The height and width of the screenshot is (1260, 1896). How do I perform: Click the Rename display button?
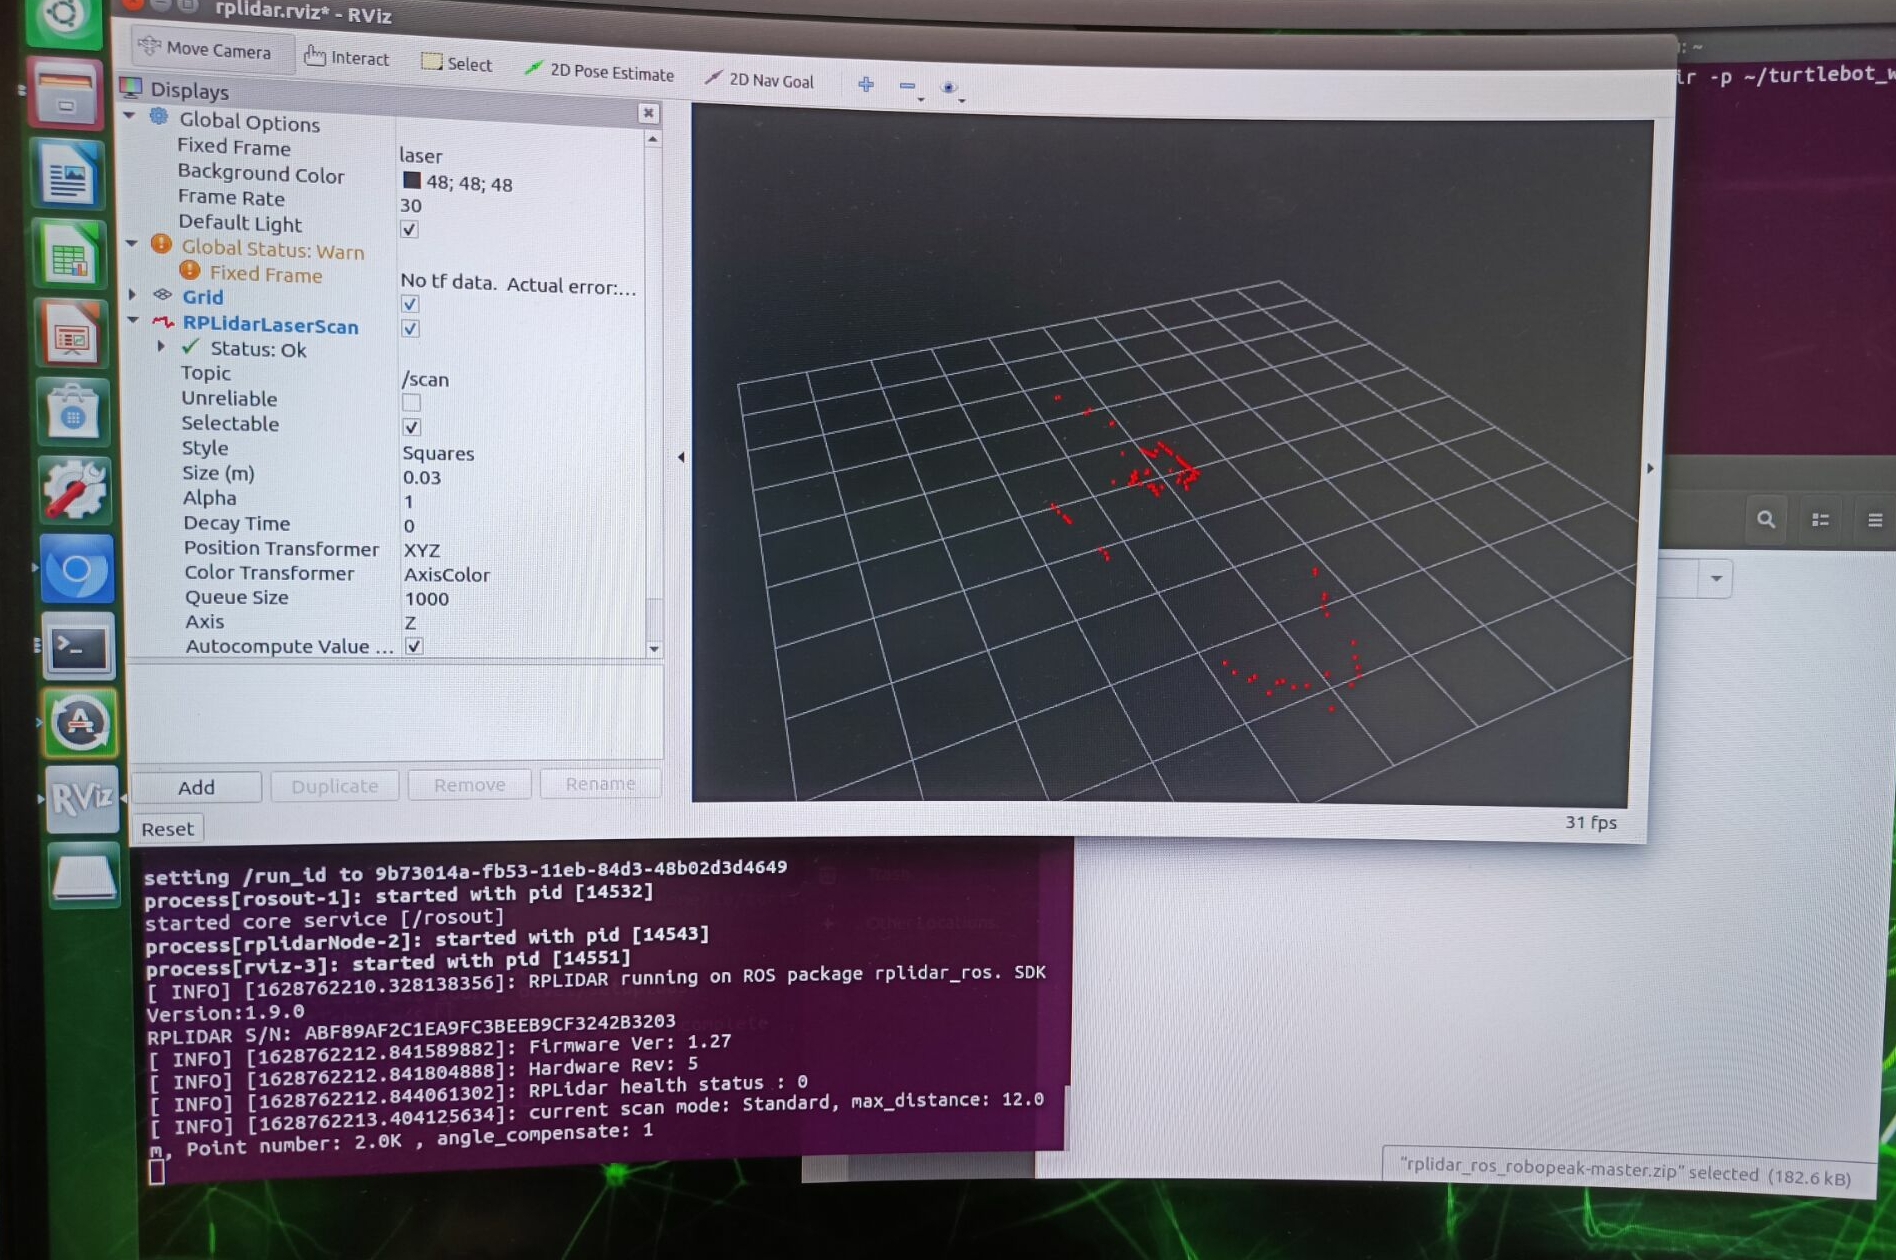click(x=600, y=783)
